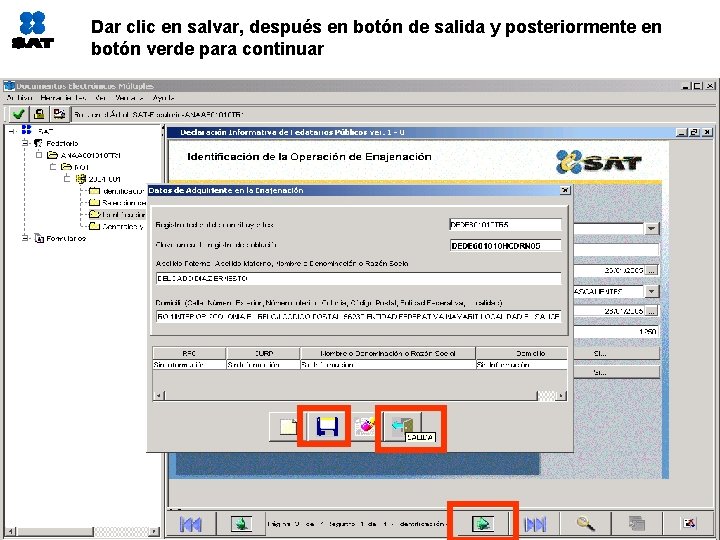
Task: Click the SAT root icon in the tree
Action: click(x=26, y=130)
